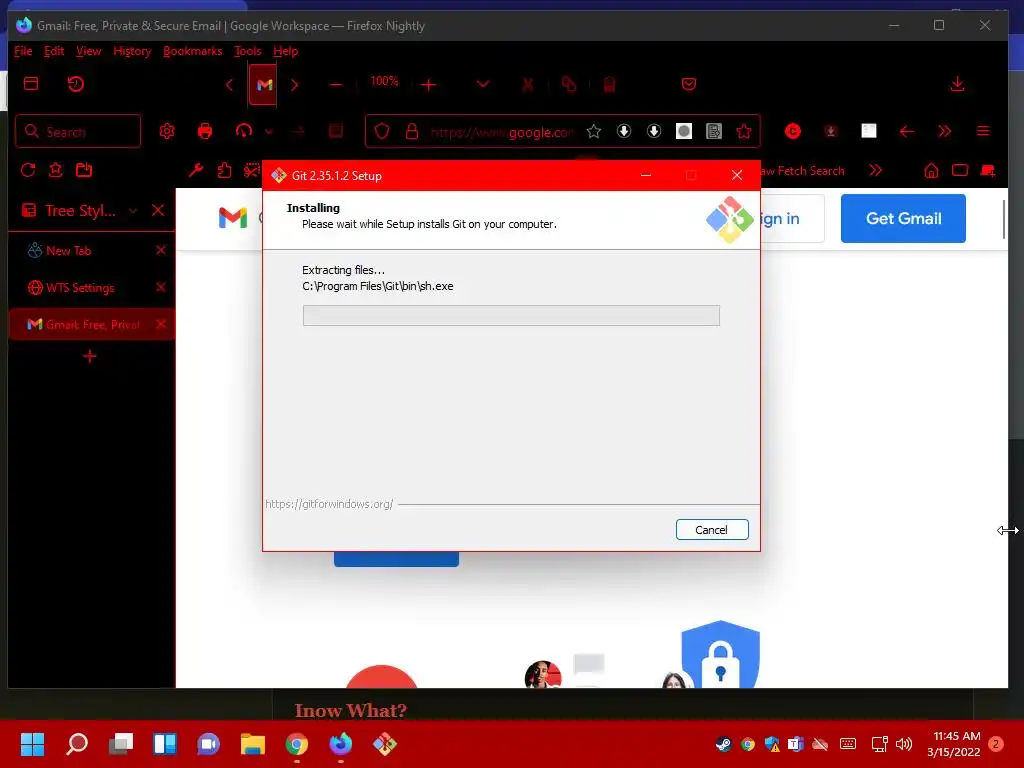Viewport: 1024px width, 768px height.
Task: Expand bookmarks toolbar overflow chevron
Action: tap(875, 170)
